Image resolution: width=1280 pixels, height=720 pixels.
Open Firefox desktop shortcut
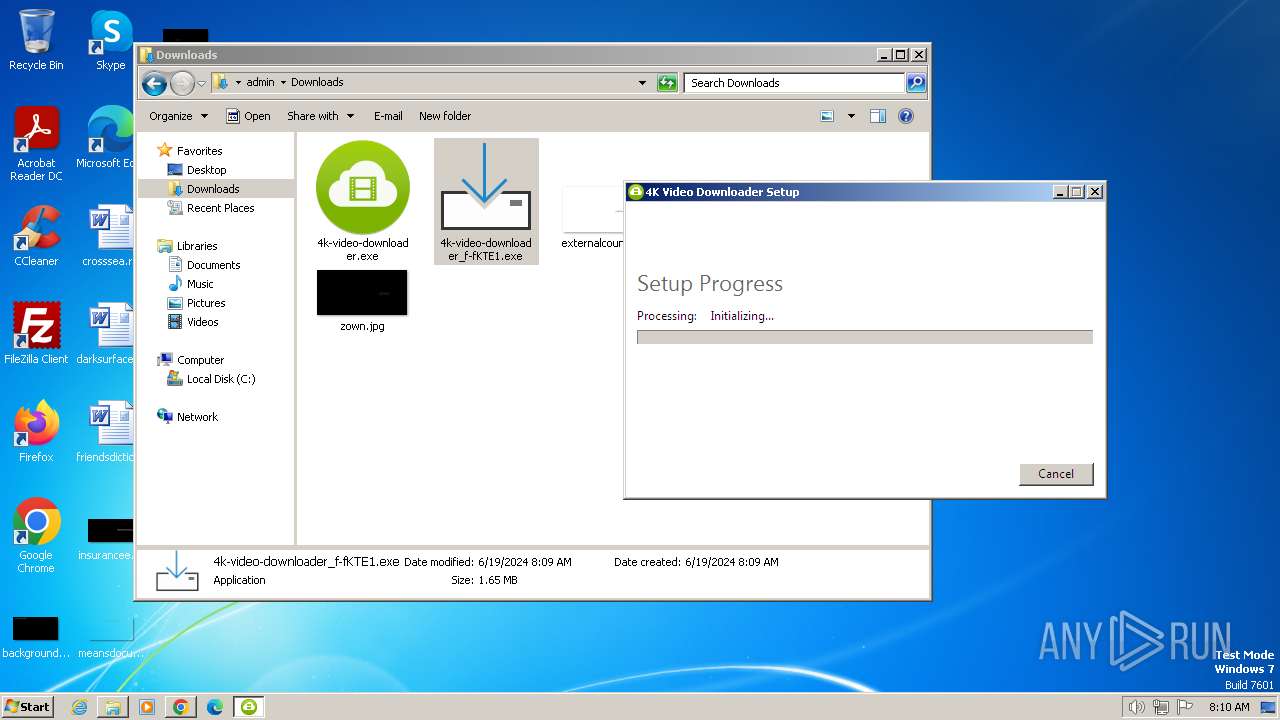pos(36,431)
